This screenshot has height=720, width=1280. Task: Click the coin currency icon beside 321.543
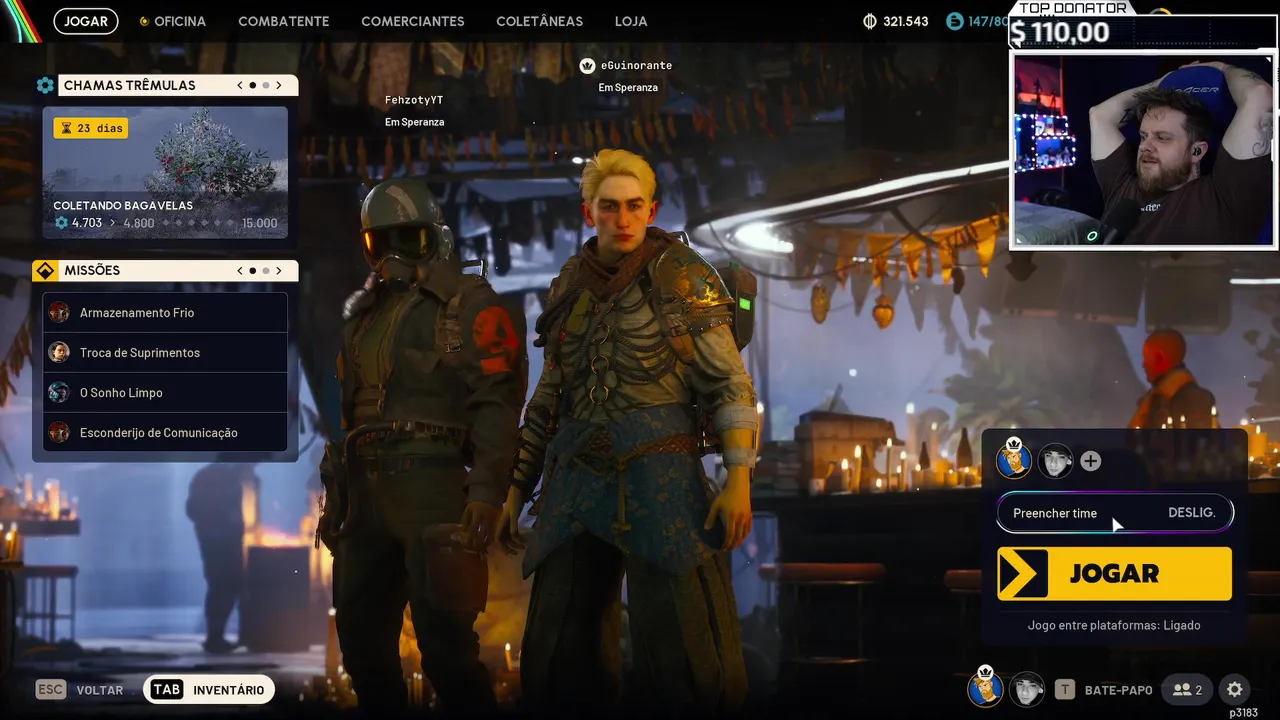(x=870, y=21)
